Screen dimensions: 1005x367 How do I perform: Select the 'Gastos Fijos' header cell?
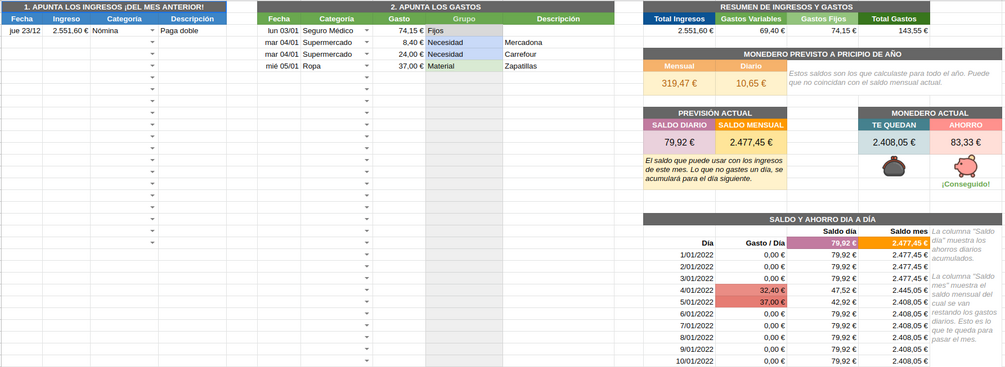click(822, 19)
